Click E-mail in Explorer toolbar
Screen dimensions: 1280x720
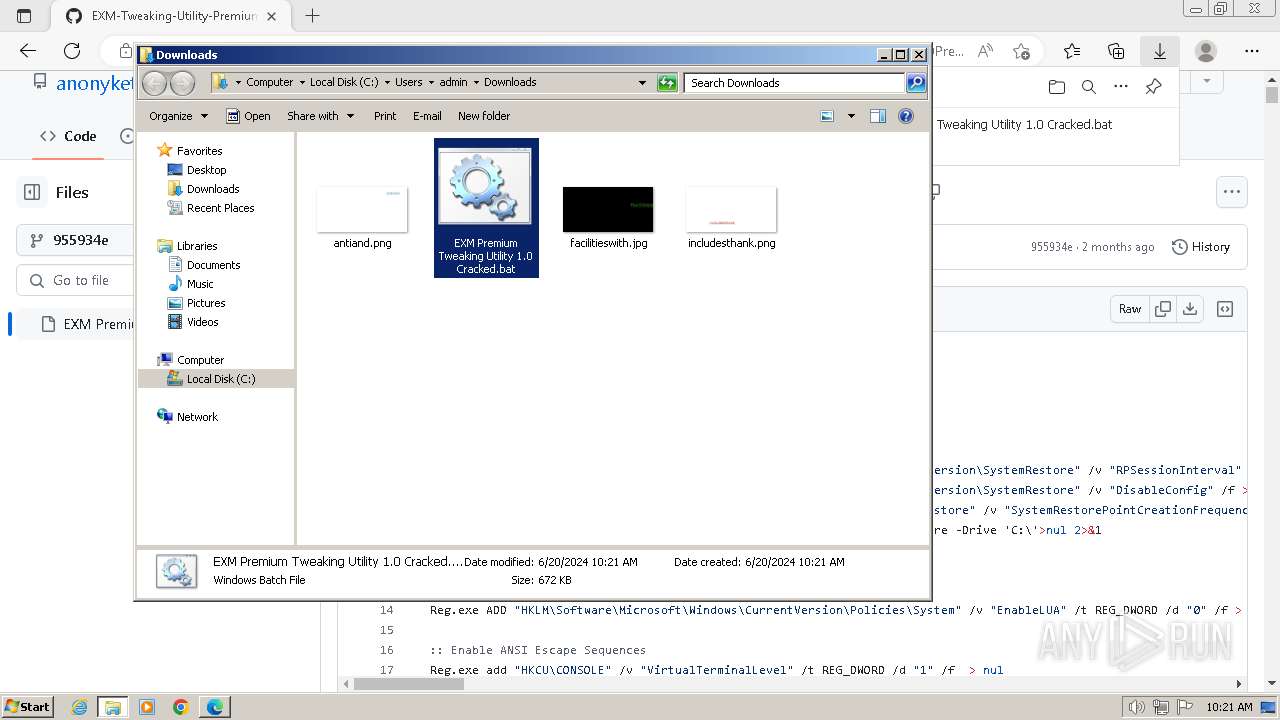tap(427, 116)
